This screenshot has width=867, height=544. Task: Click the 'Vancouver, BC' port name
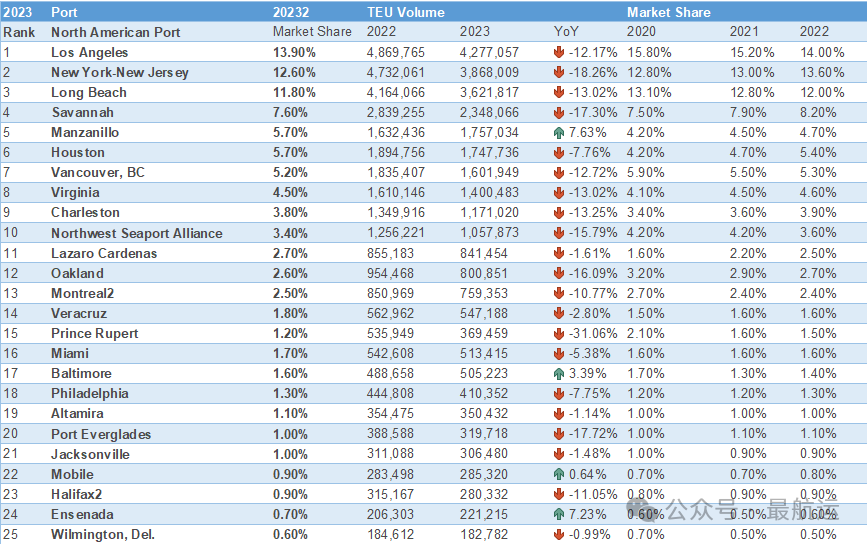coord(98,172)
